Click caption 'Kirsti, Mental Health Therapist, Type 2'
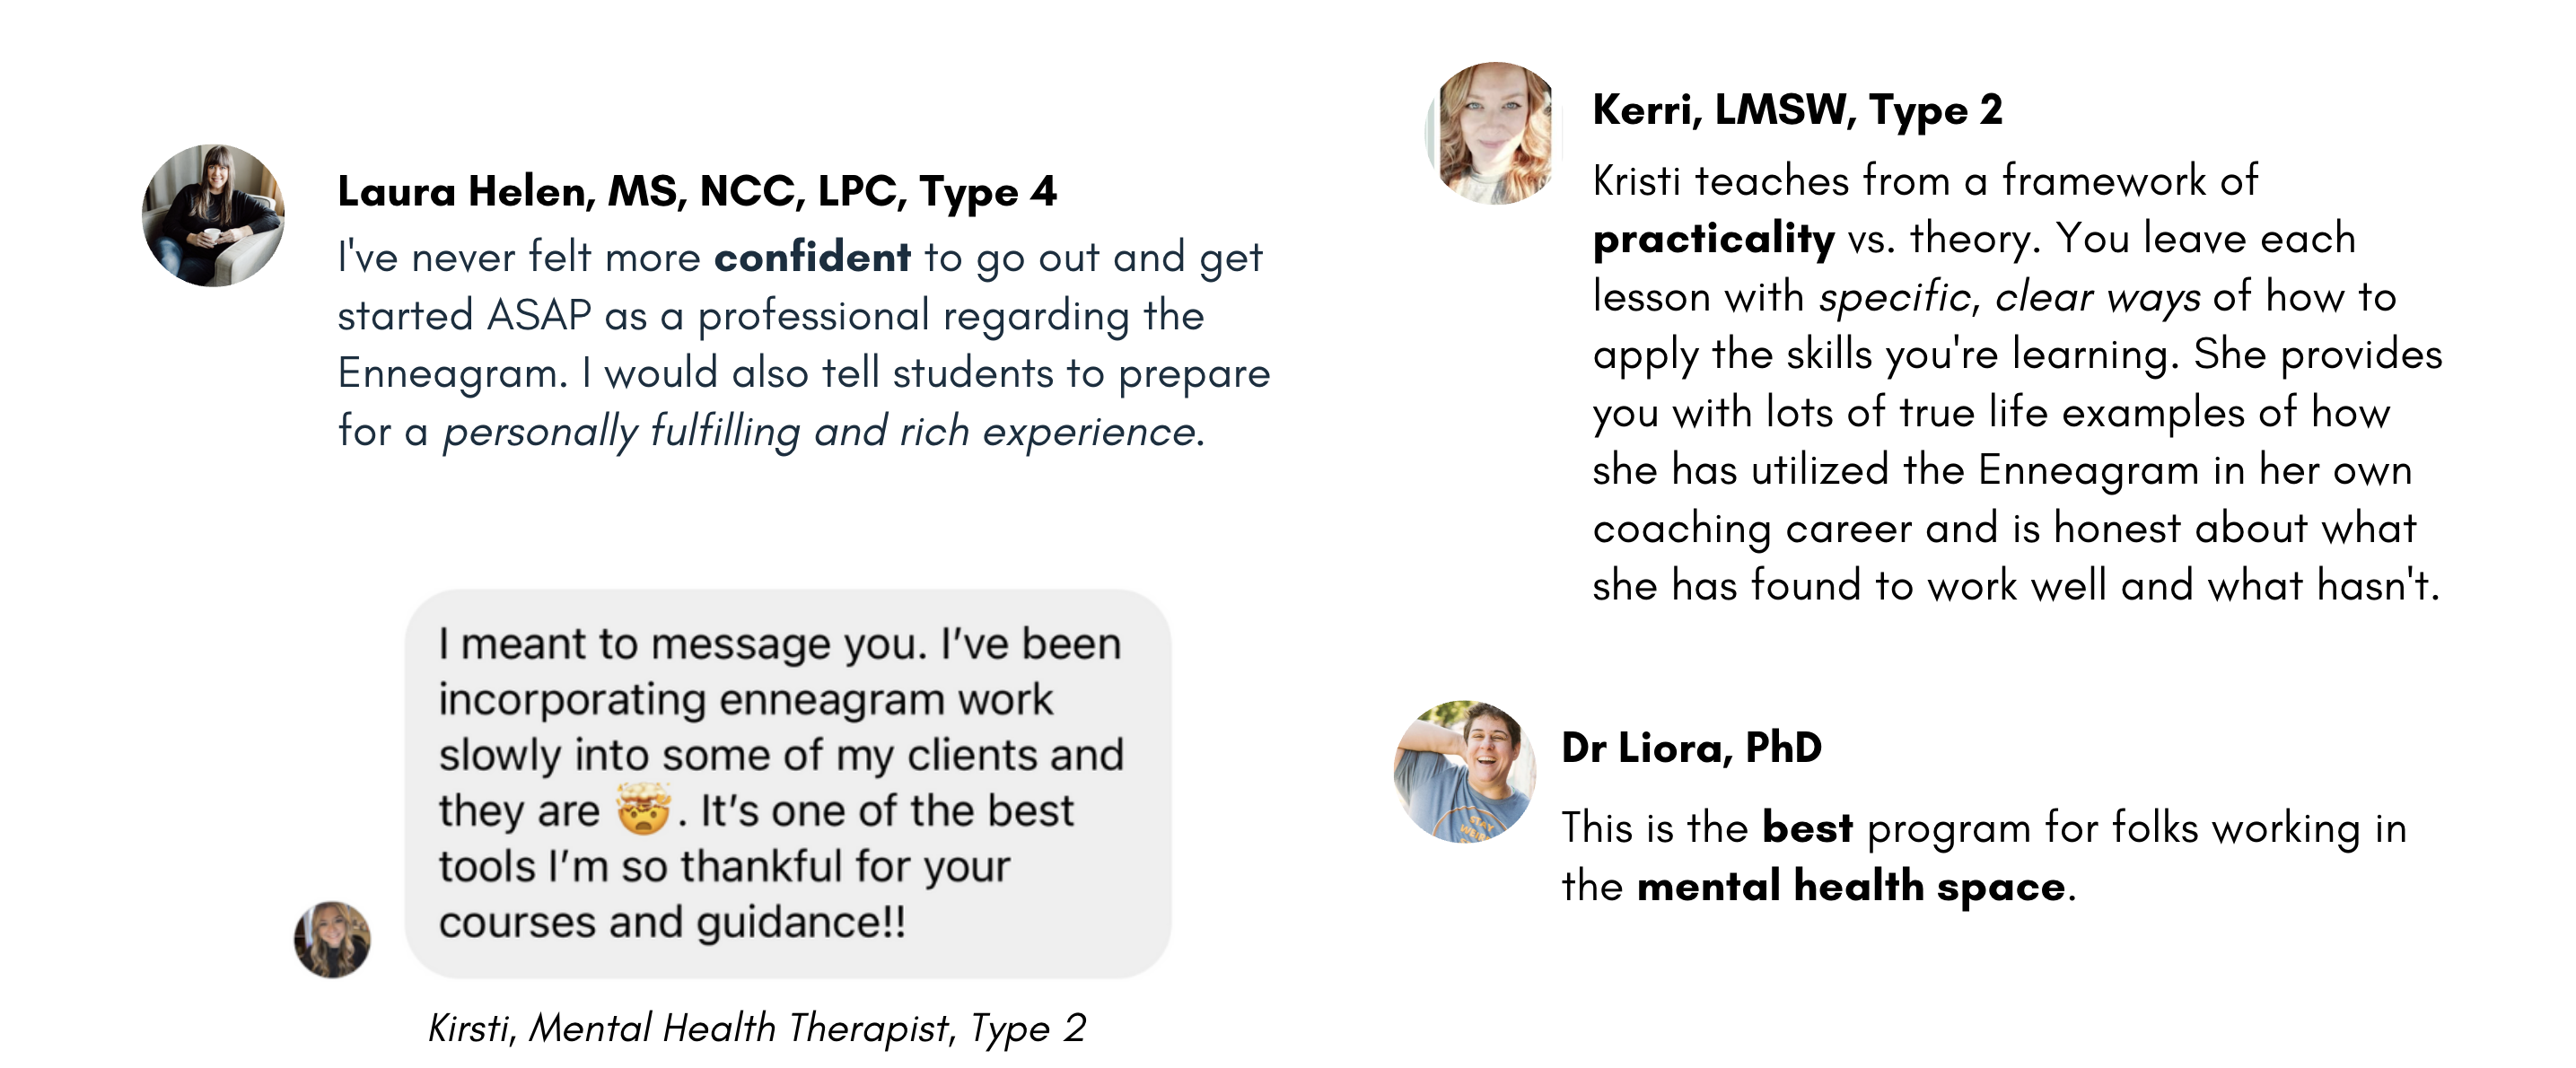 click(x=757, y=1028)
